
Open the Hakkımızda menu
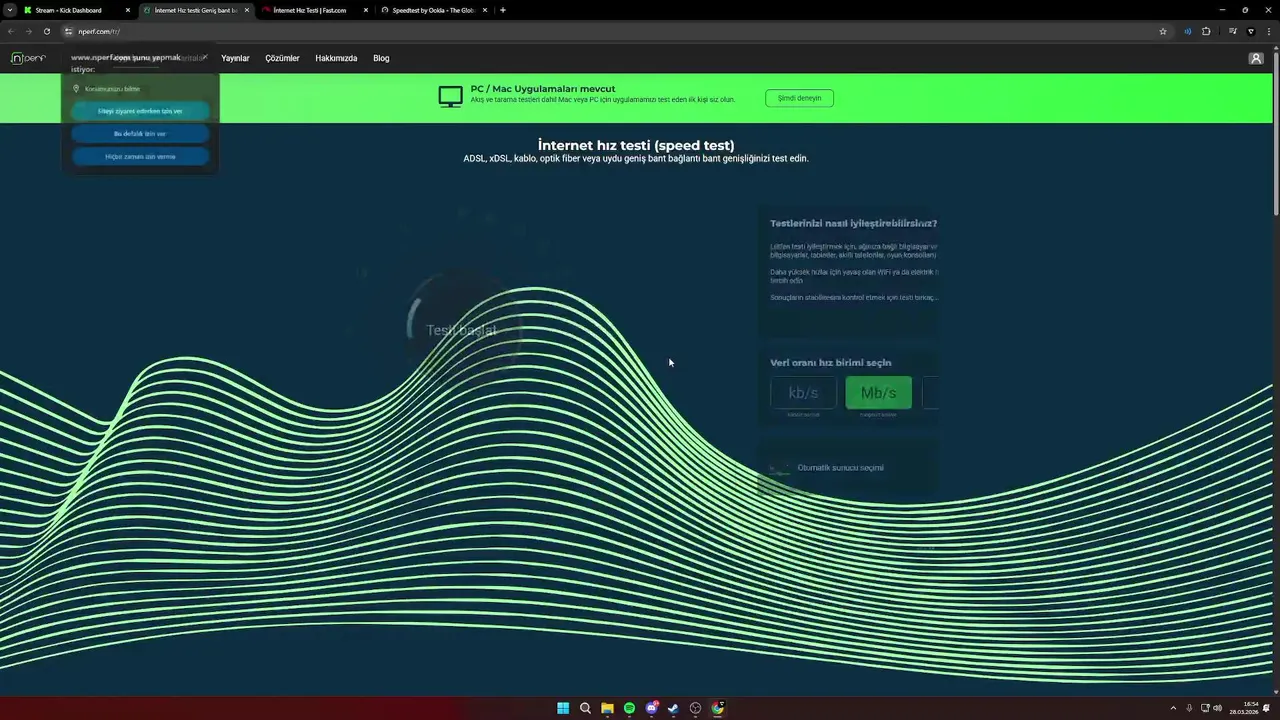coord(336,58)
